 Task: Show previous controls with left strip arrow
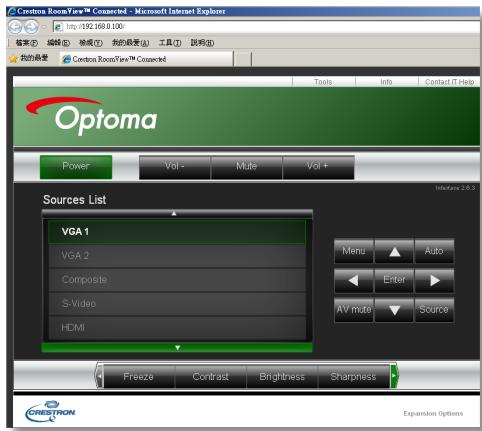[99, 376]
